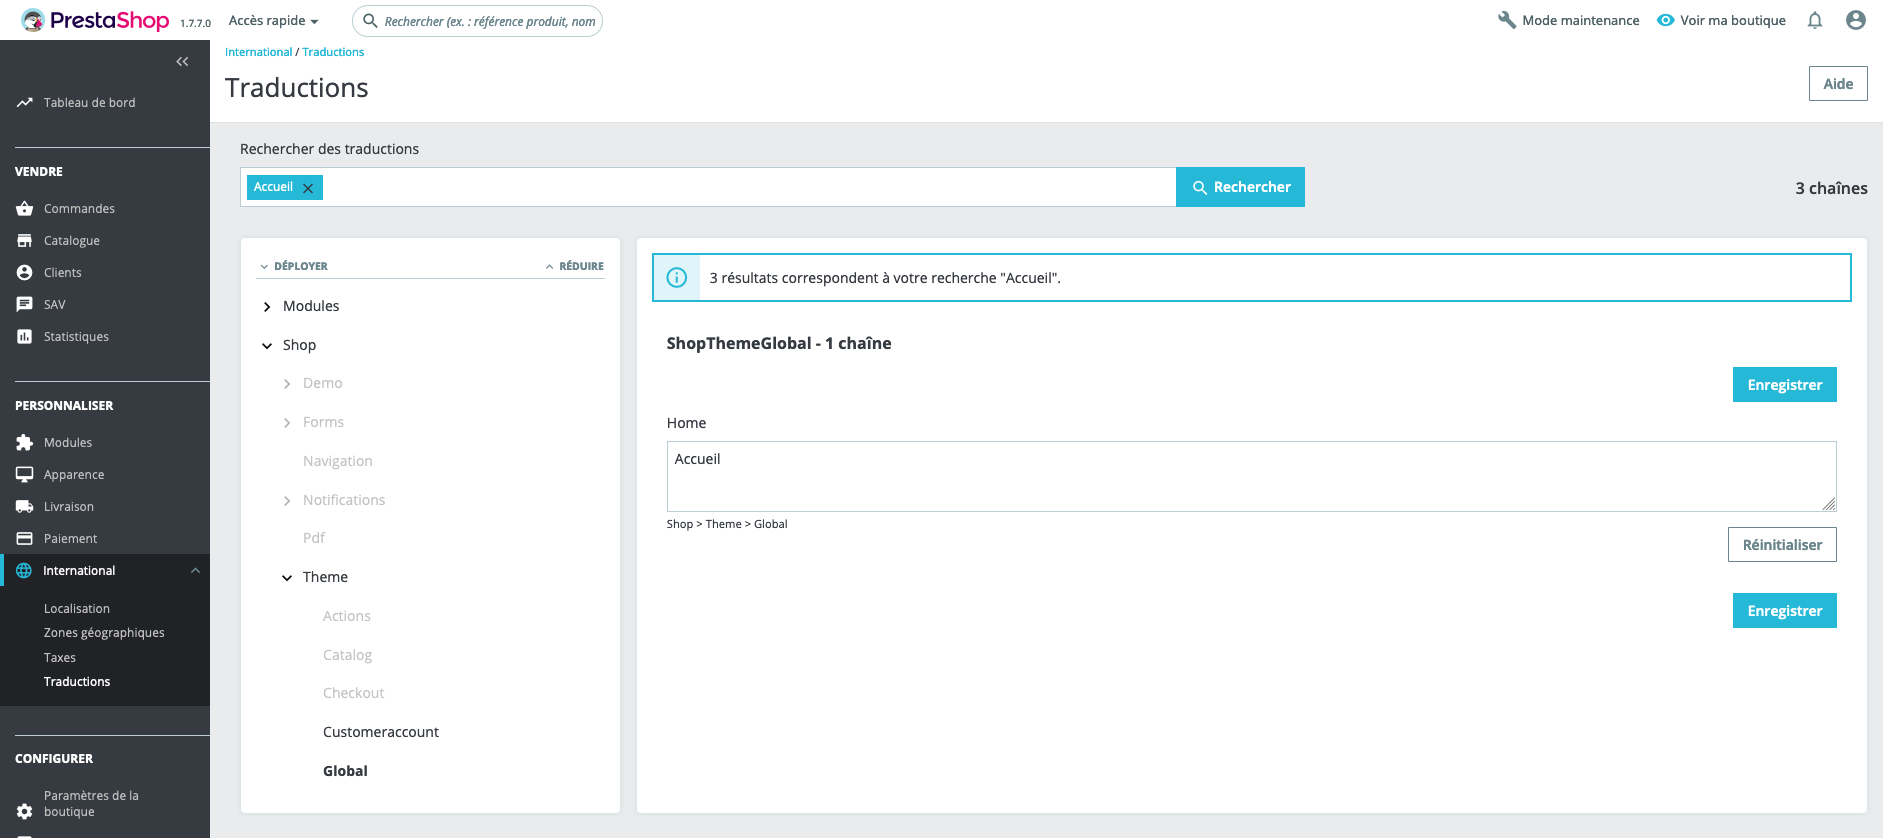
Task: Select Customeraccount in the translation tree
Action: click(x=381, y=732)
